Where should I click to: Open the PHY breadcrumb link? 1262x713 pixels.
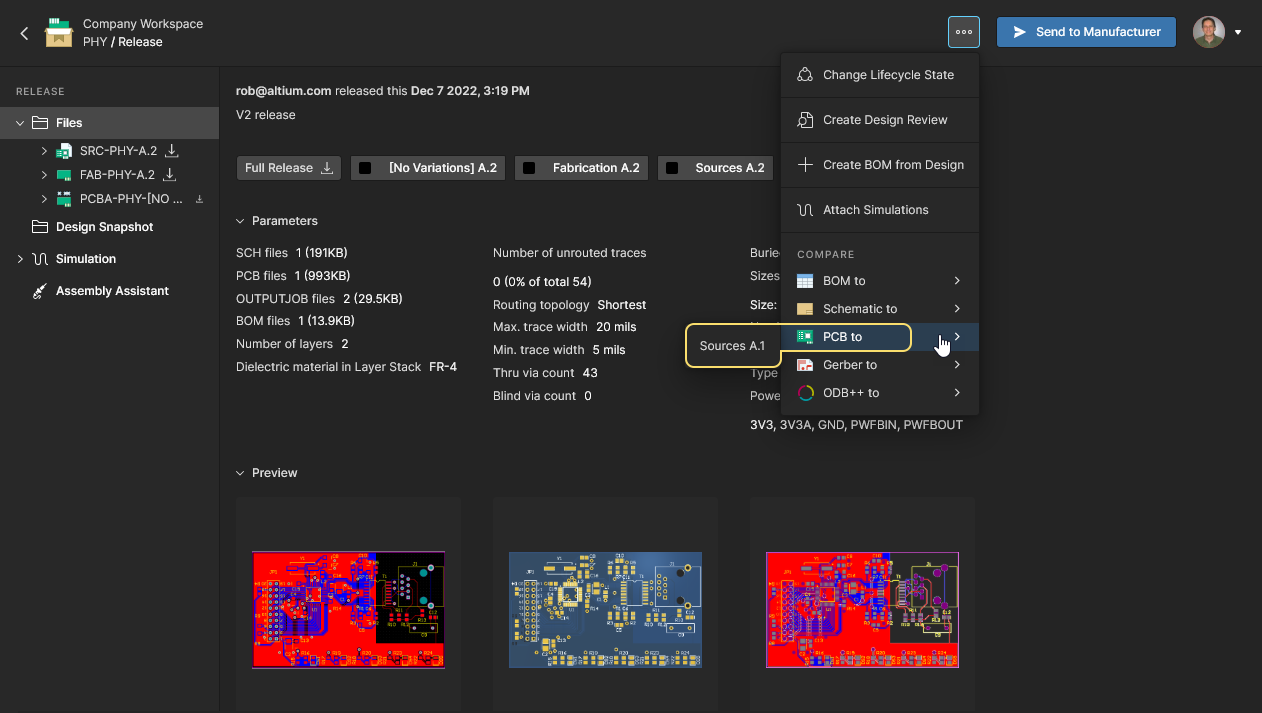[x=95, y=42]
